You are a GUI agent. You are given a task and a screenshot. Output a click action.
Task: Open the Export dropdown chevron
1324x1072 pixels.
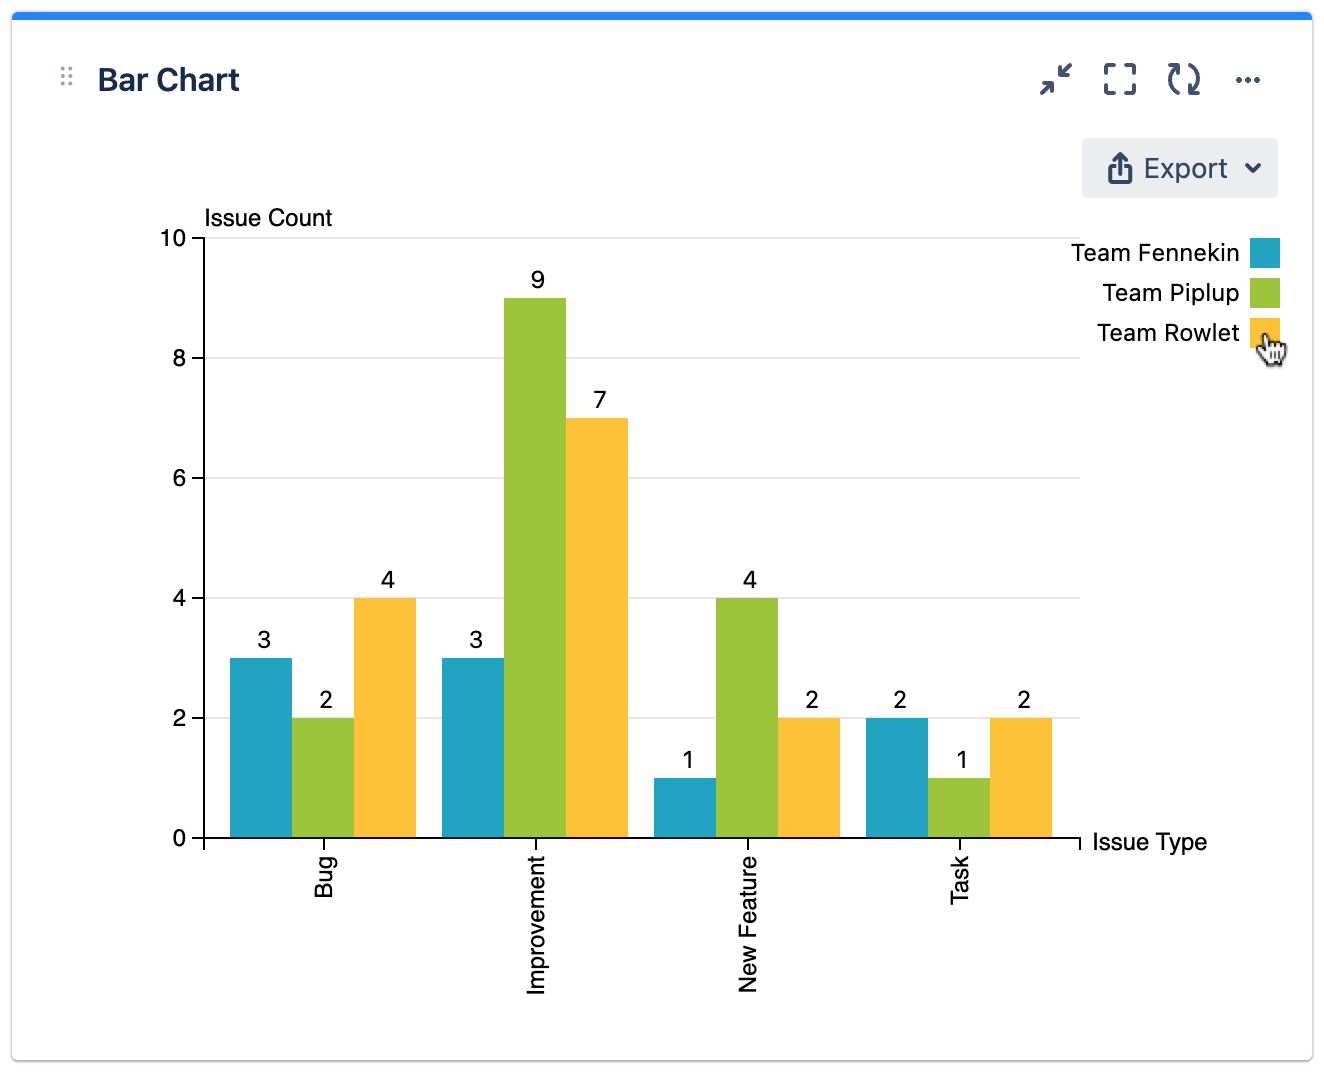pyautogui.click(x=1253, y=169)
